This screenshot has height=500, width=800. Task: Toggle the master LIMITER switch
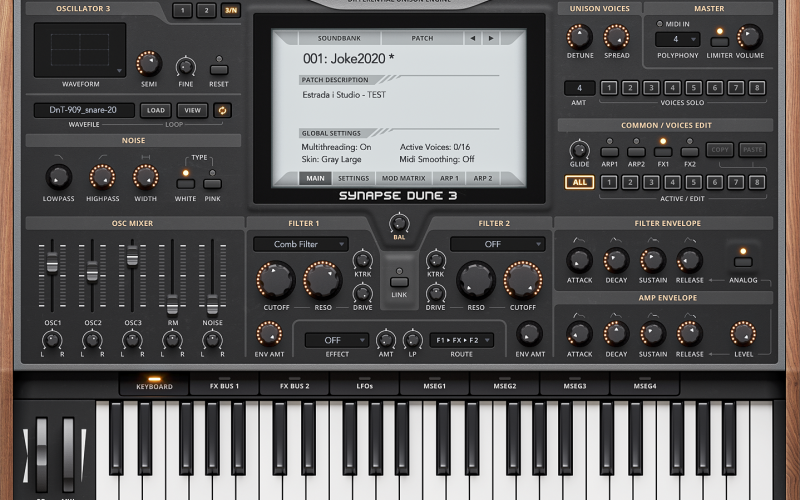719,42
